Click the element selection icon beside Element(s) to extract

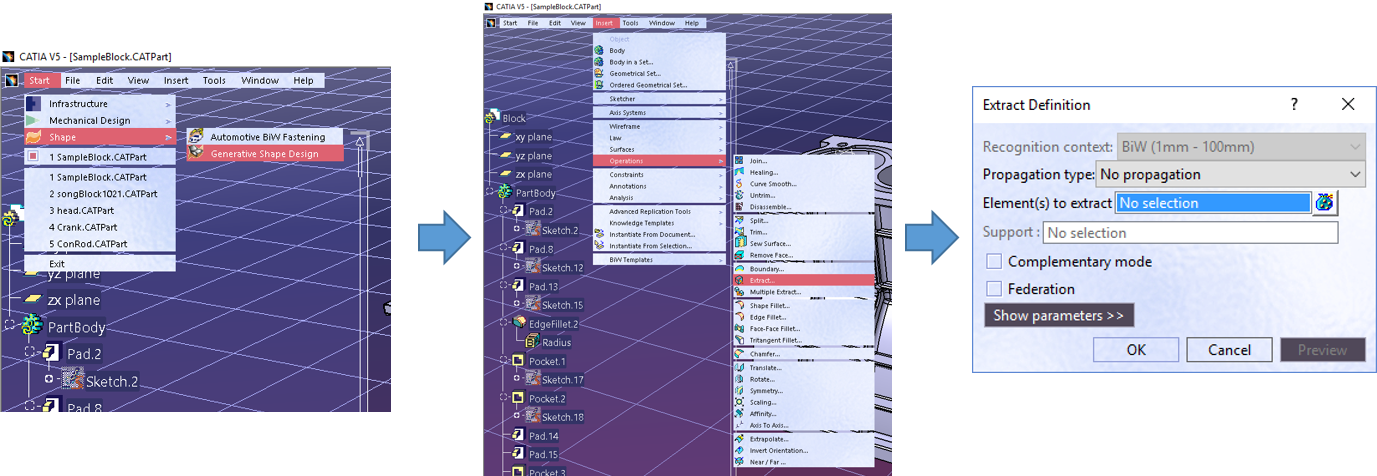point(1325,203)
